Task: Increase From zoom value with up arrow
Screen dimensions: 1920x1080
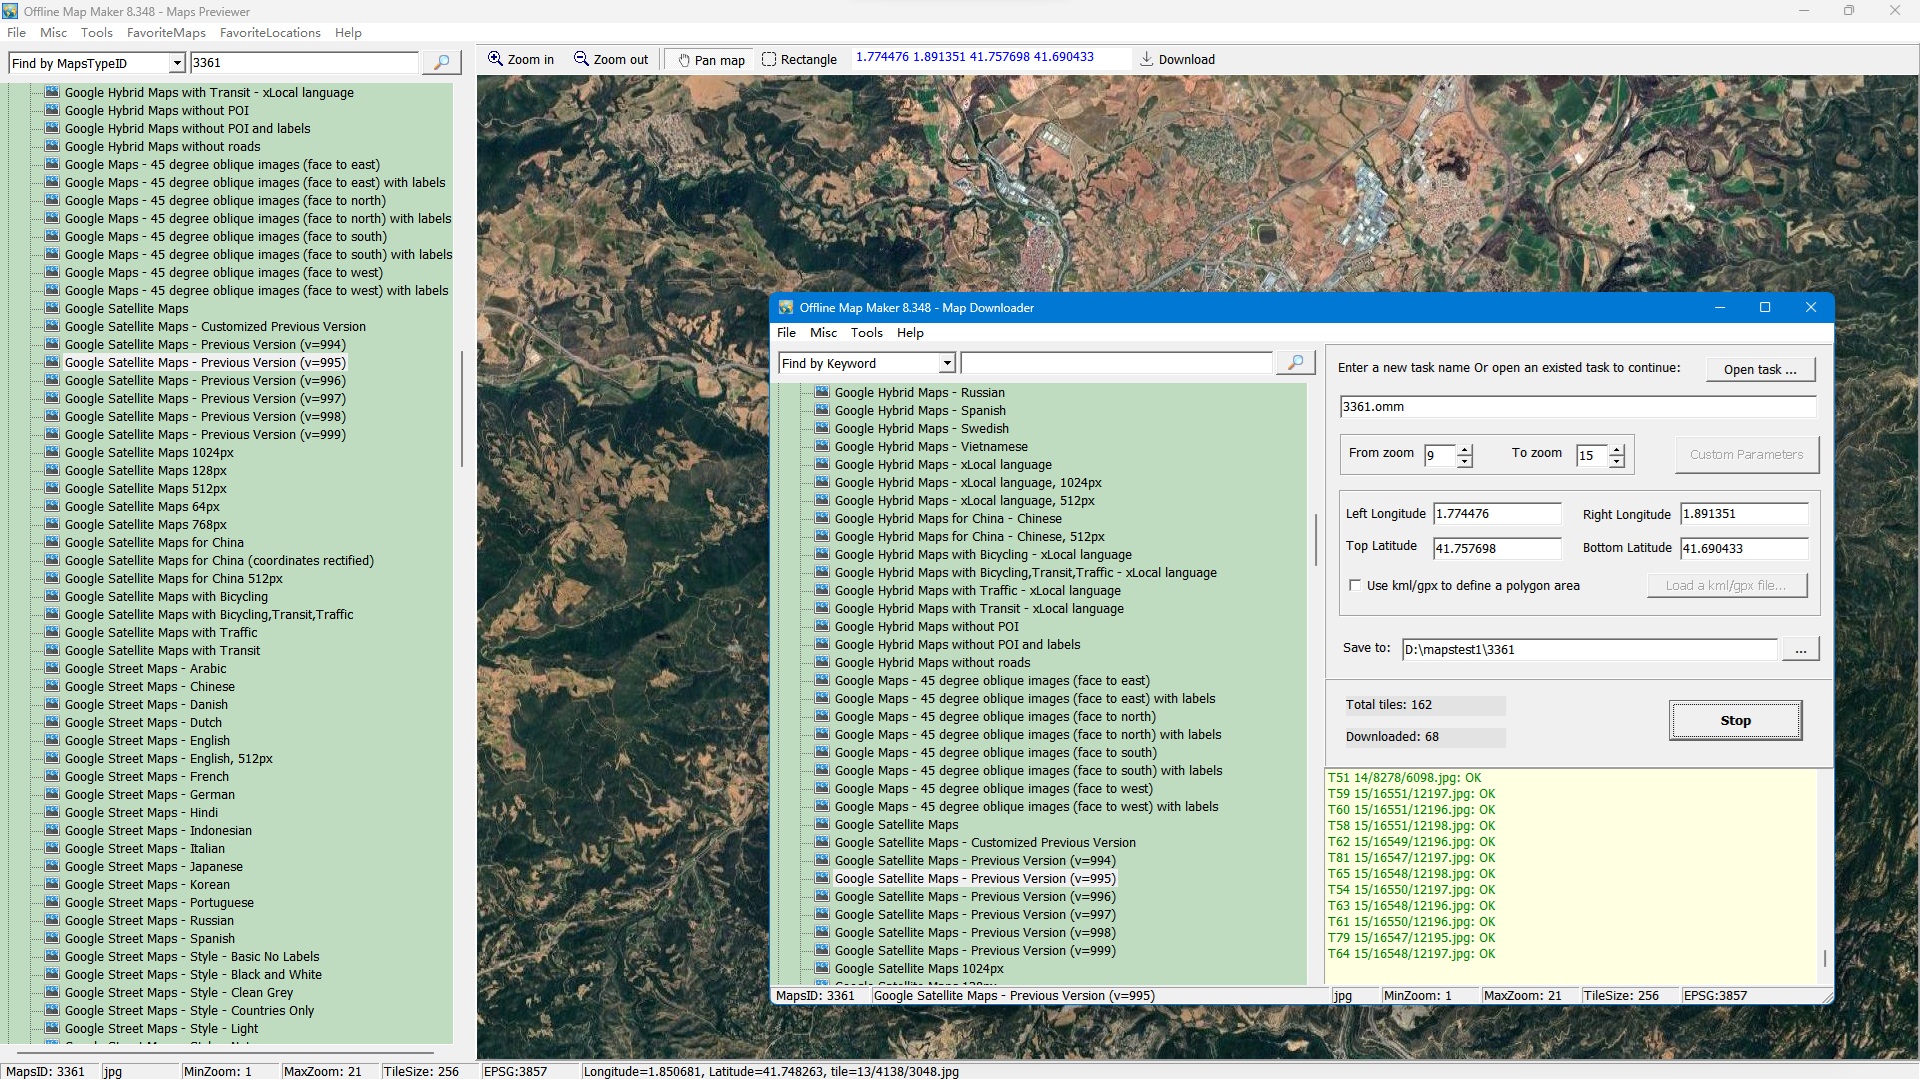Action: click(1465, 449)
